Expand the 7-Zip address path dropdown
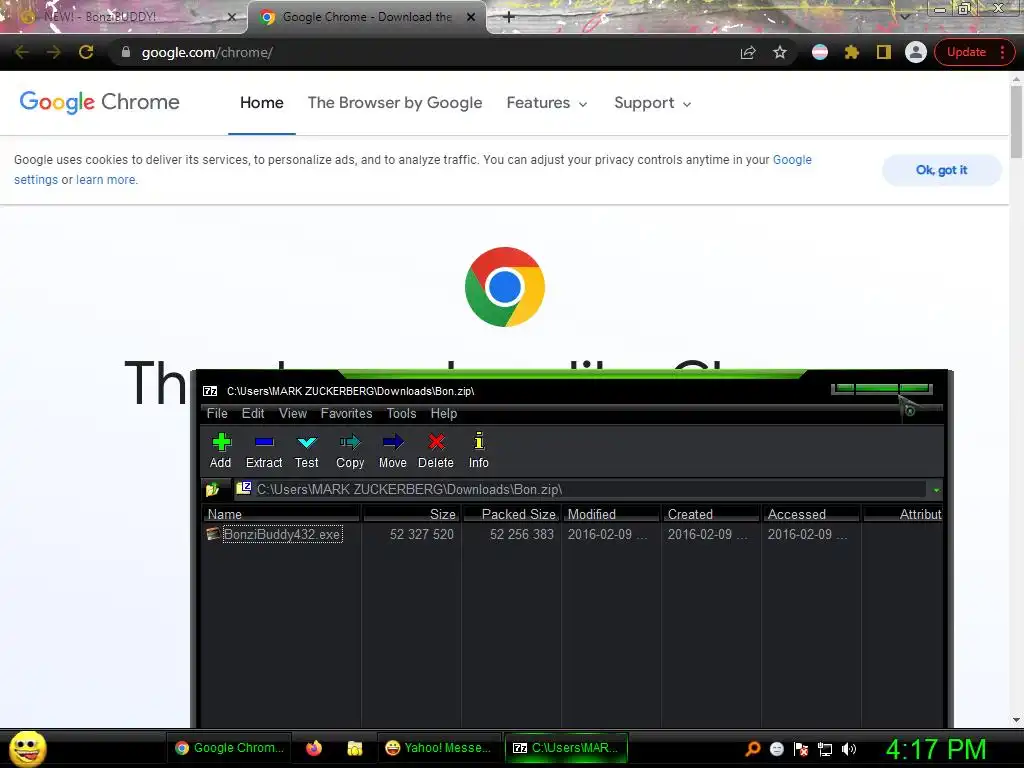The image size is (1024, 768). pyautogui.click(x=936, y=490)
